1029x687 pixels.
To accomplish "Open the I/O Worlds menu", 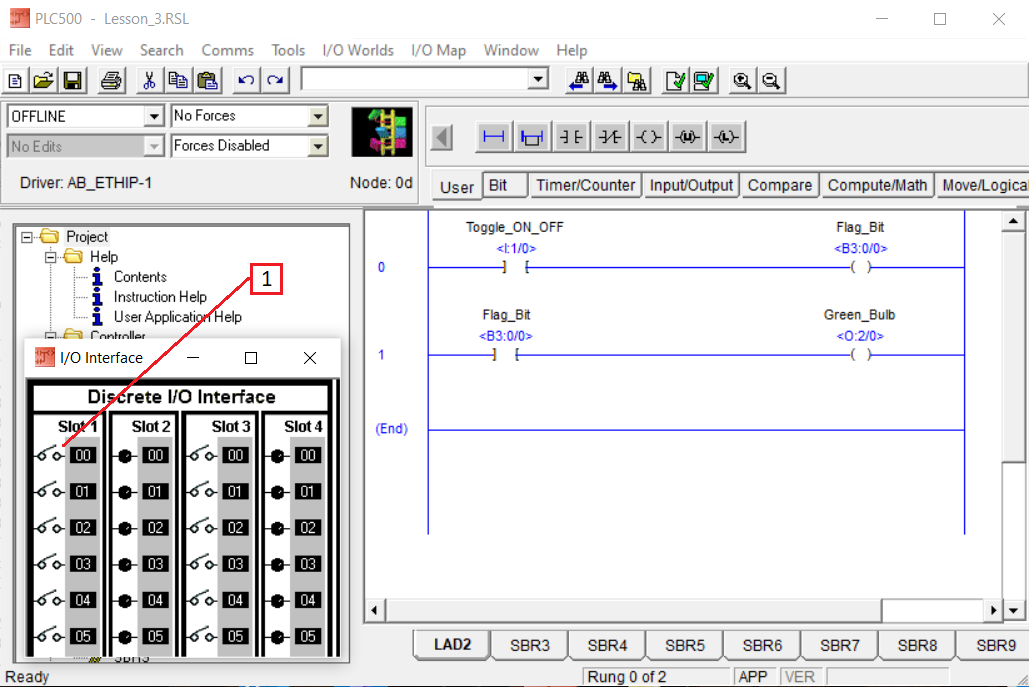I will [358, 51].
